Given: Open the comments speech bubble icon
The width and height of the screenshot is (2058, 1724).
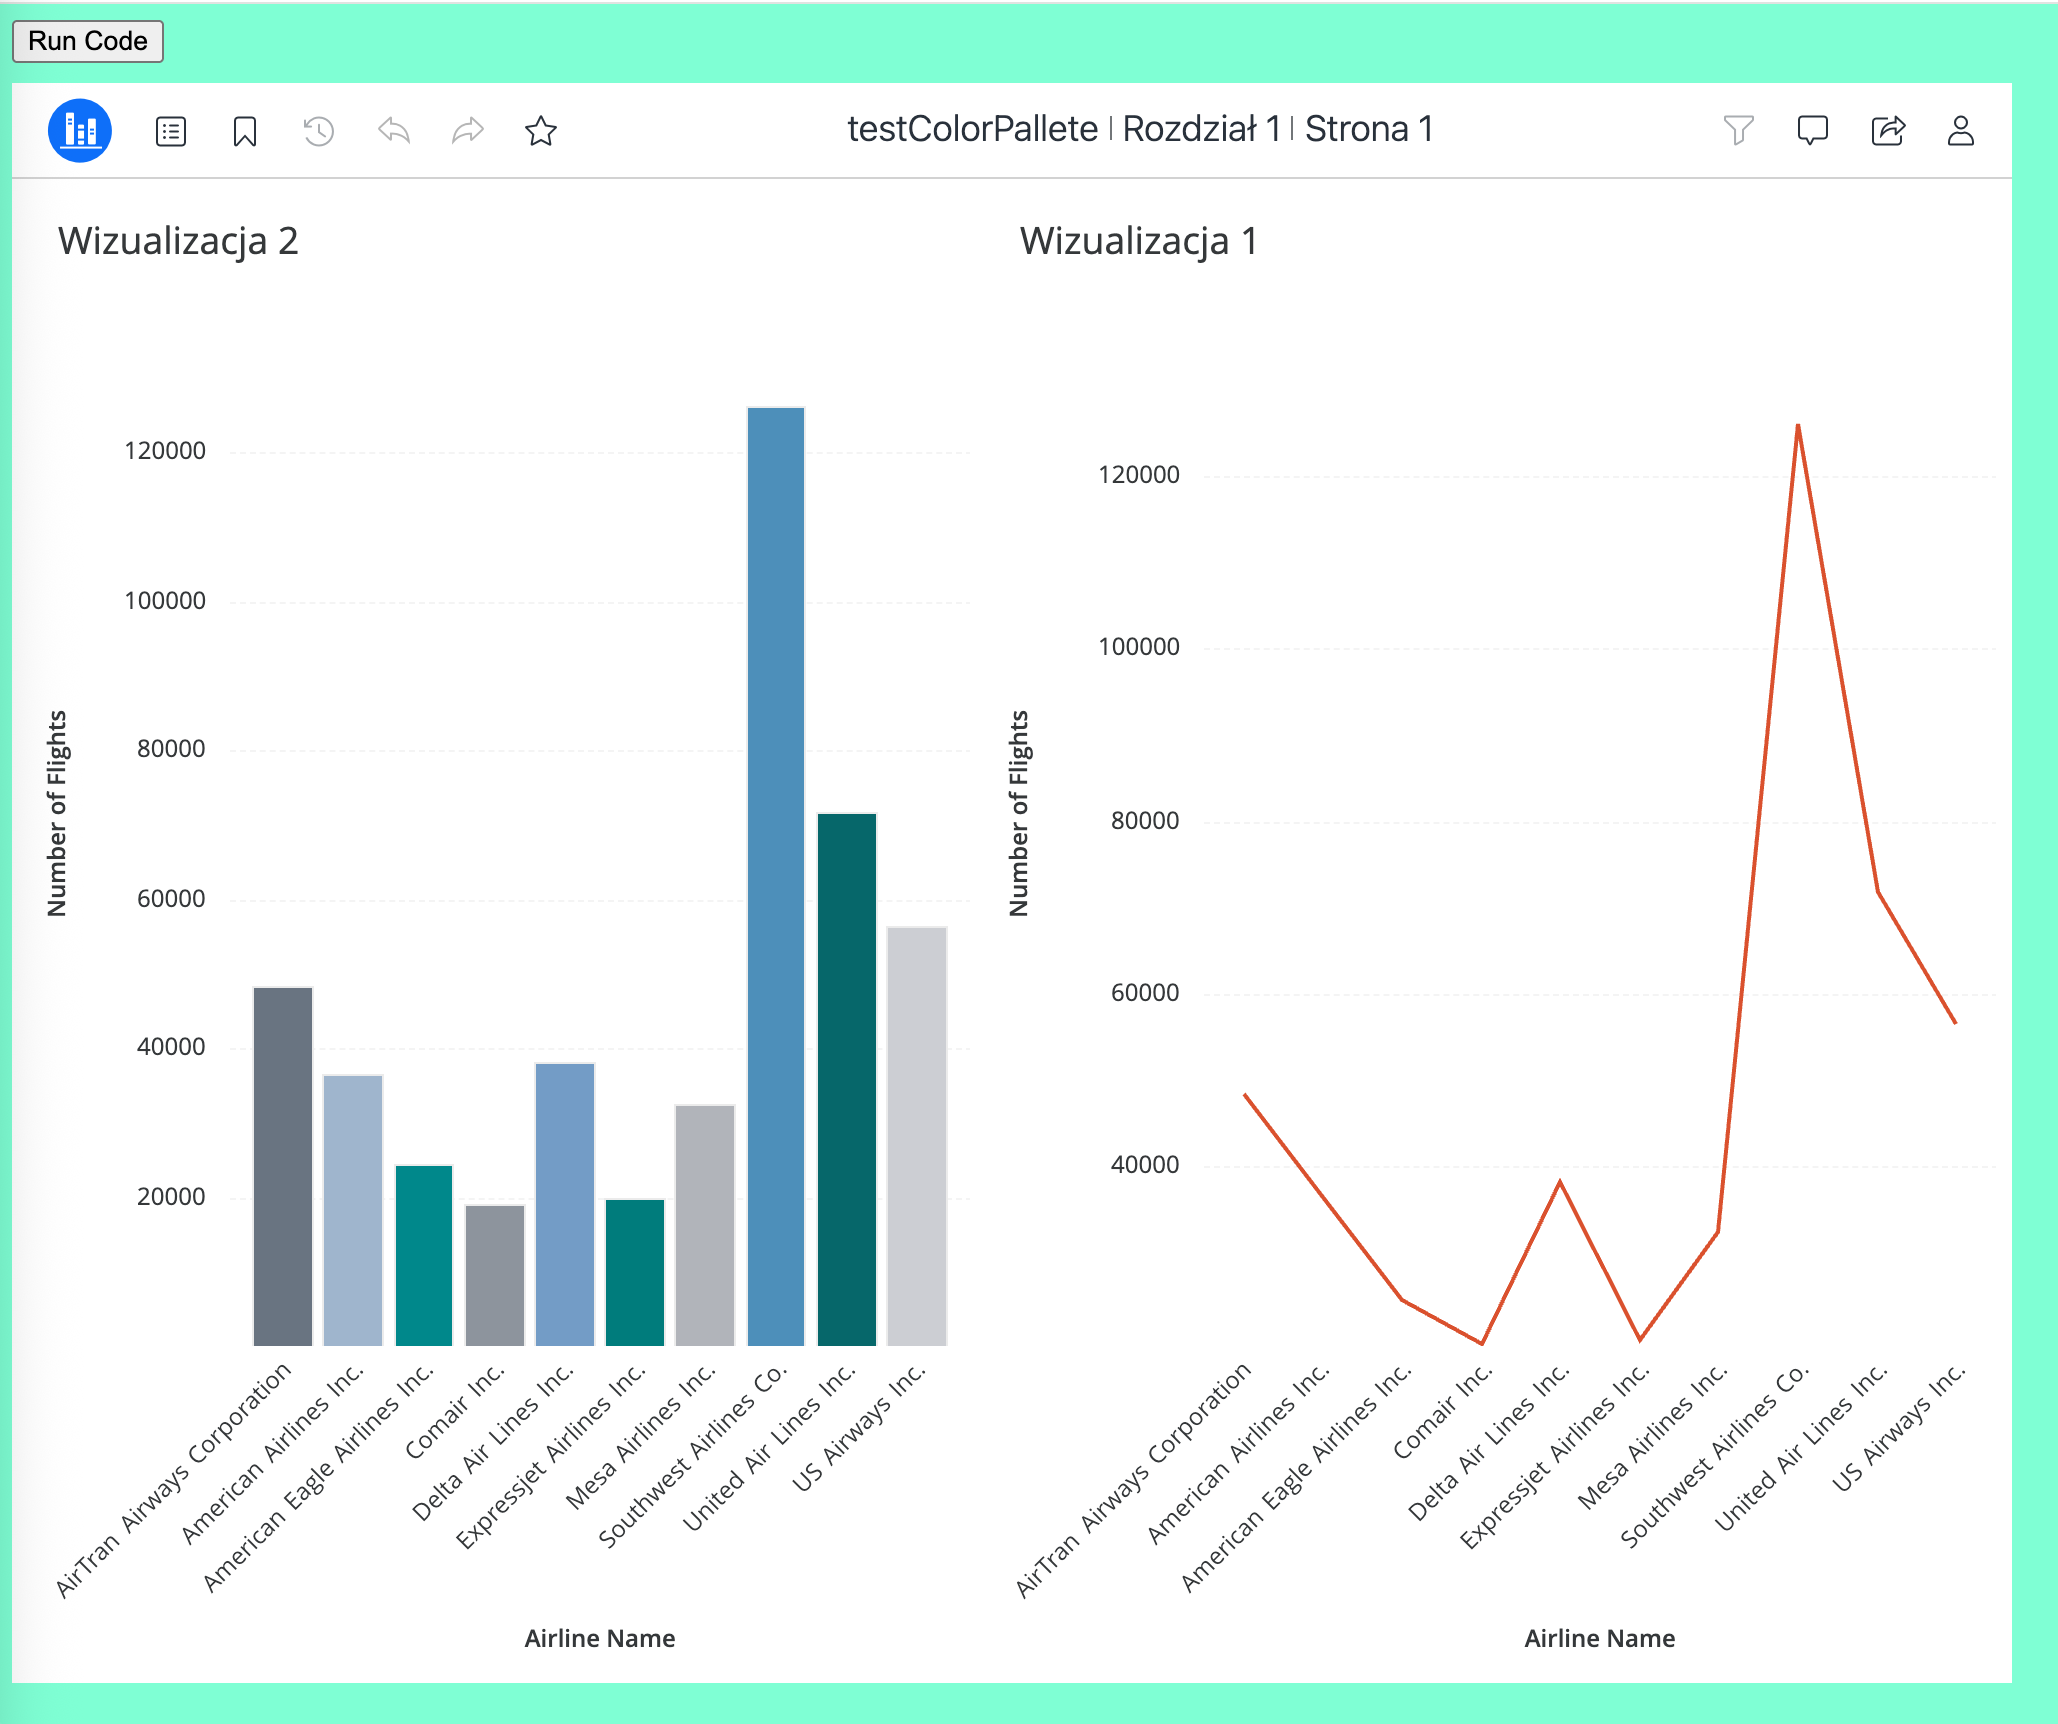Looking at the screenshot, I should coord(1812,130).
